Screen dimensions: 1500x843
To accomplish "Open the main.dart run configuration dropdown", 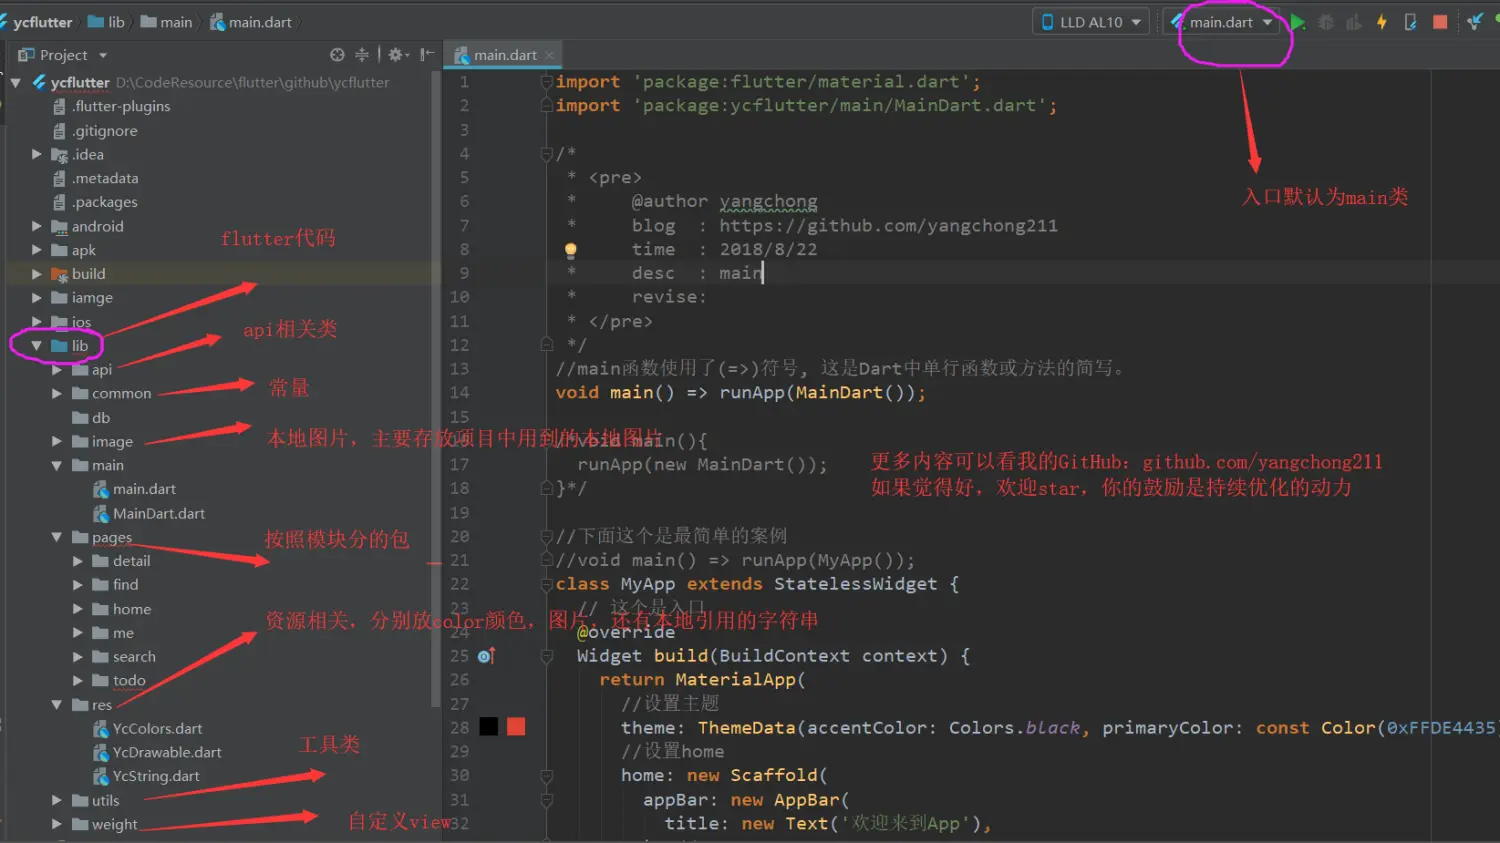I will 1222,22.
